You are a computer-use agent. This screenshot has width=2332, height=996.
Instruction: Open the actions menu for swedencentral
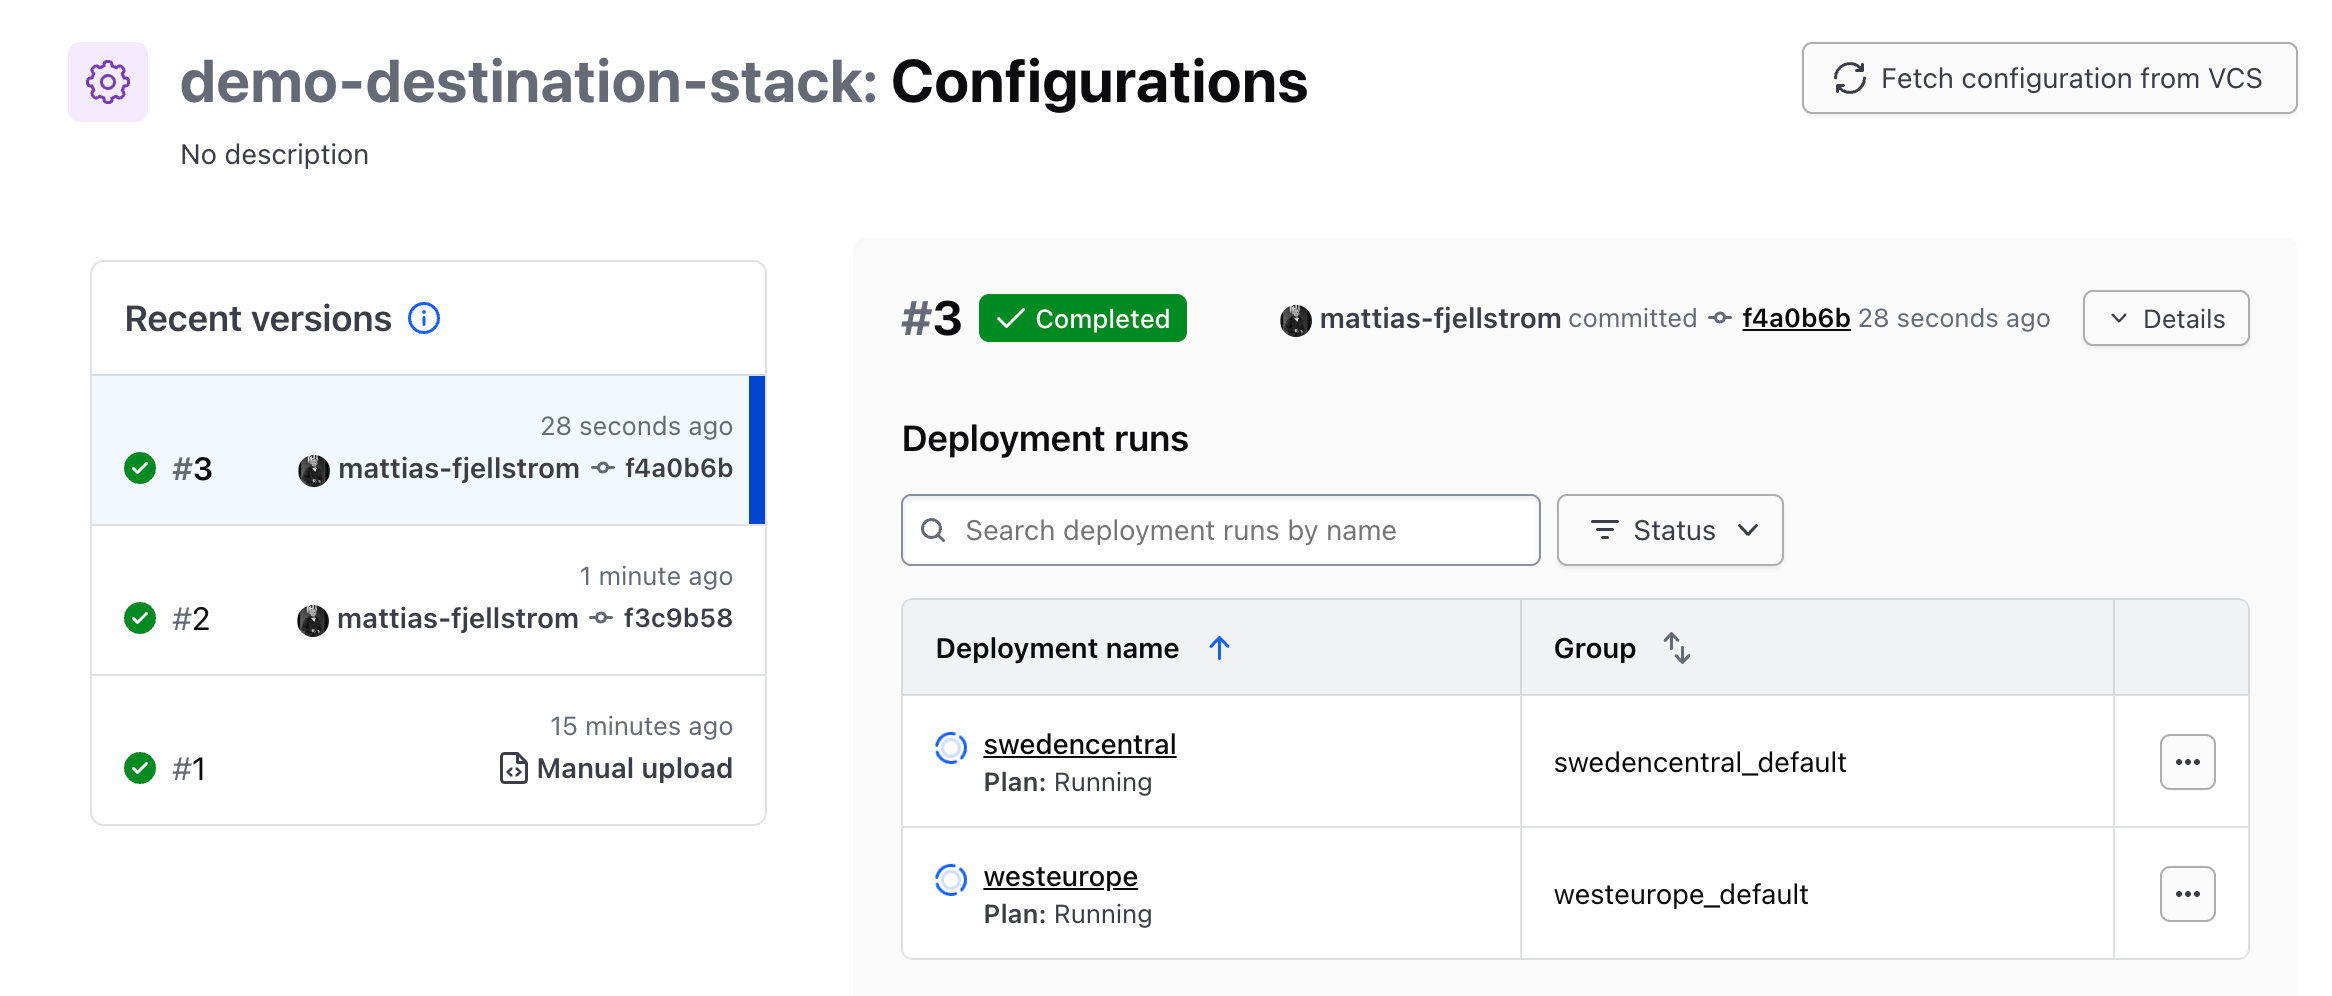point(2187,762)
